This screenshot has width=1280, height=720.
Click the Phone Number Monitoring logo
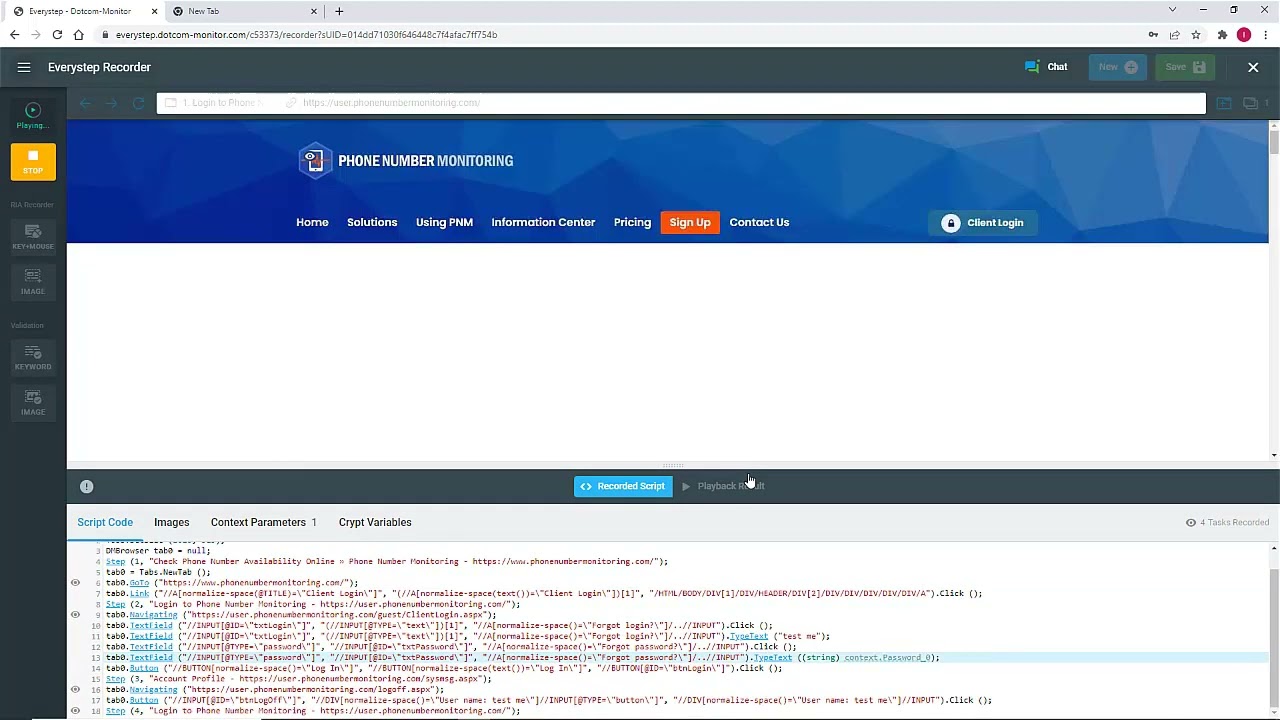[x=405, y=160]
